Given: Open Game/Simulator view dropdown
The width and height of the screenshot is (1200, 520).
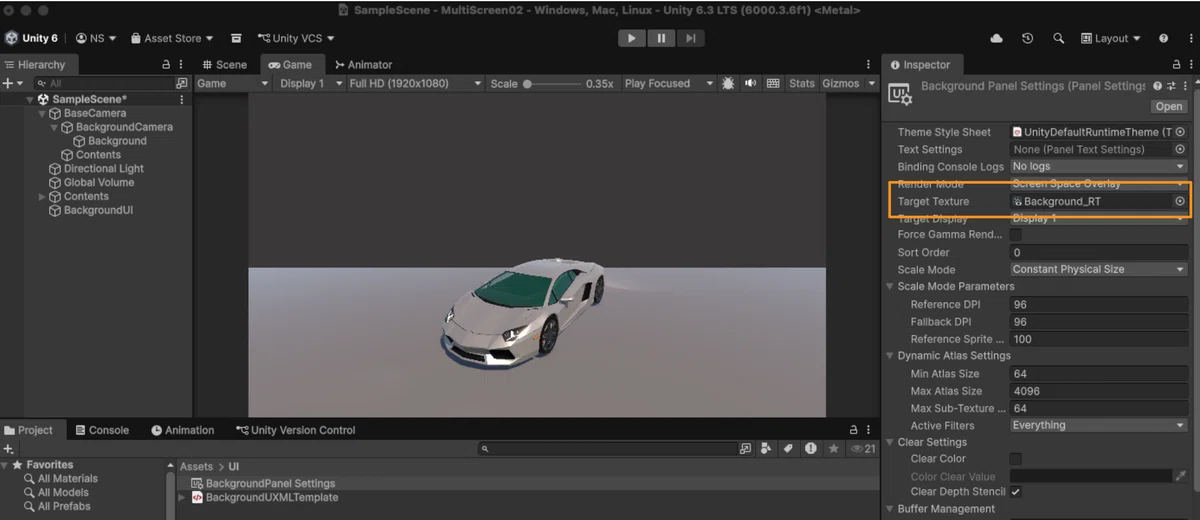Looking at the screenshot, I should (x=233, y=84).
